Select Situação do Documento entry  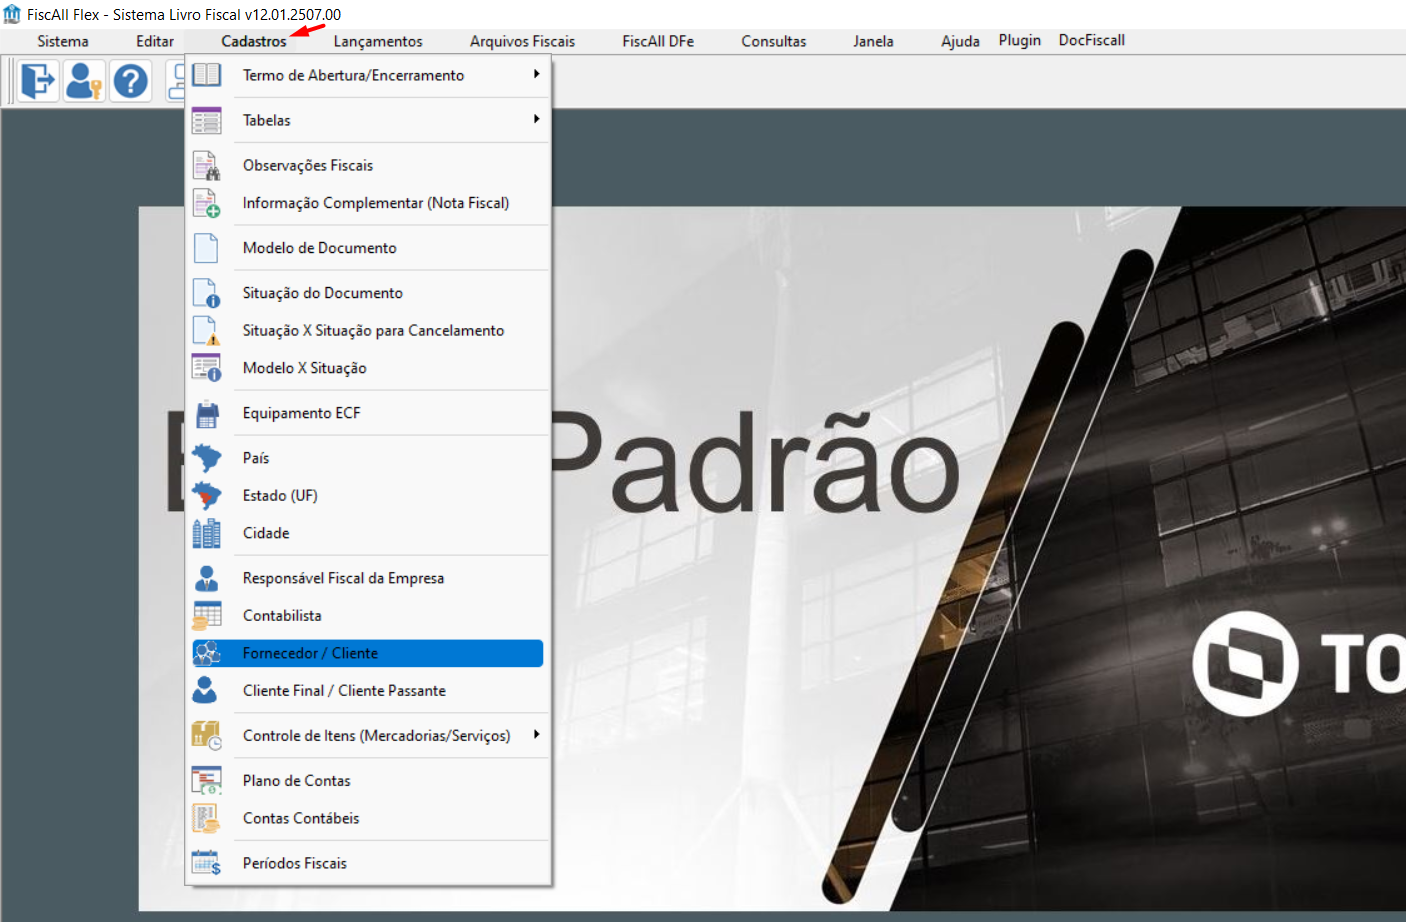[368, 293]
